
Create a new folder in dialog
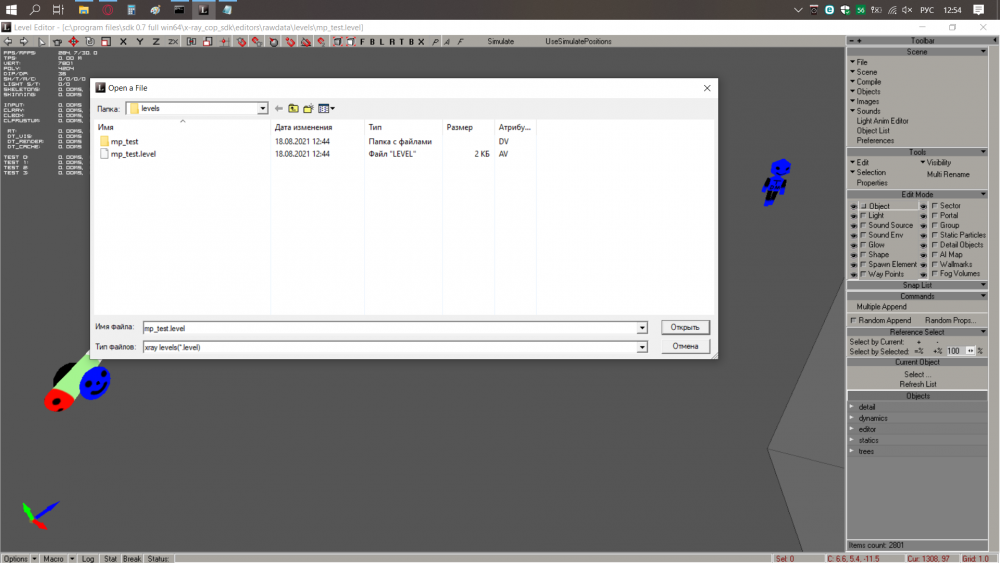click(x=309, y=108)
